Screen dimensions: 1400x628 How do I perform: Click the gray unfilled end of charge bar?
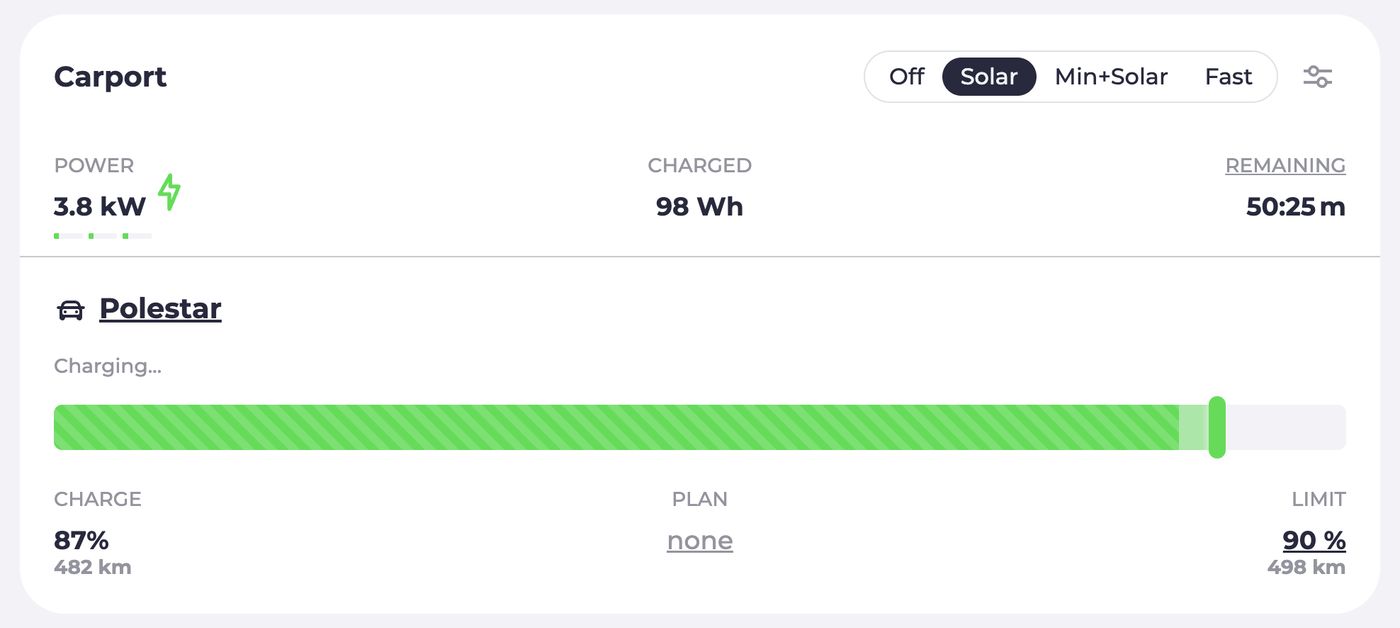tap(1286, 427)
